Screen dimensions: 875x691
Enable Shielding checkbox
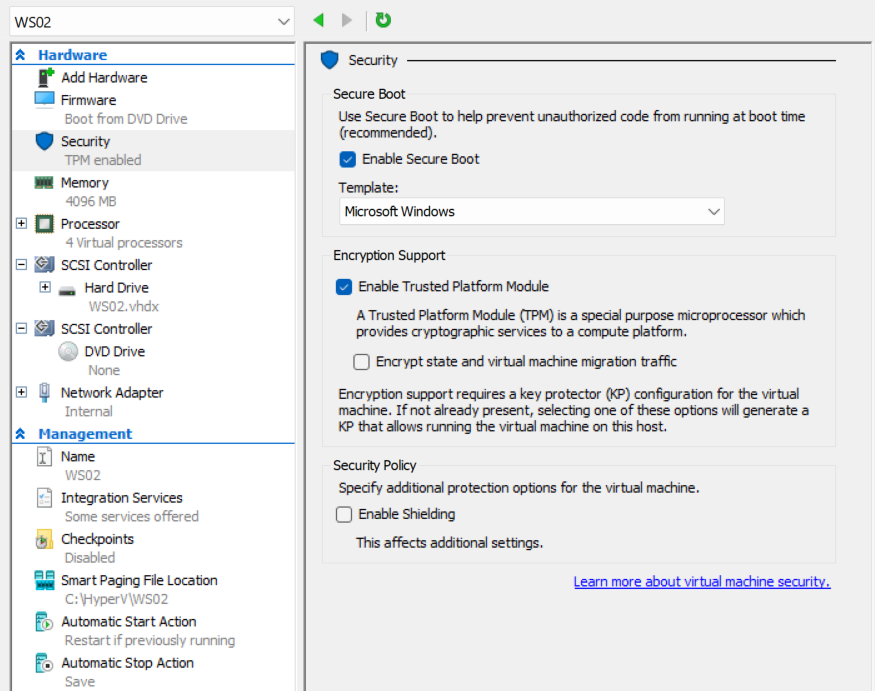tap(344, 514)
